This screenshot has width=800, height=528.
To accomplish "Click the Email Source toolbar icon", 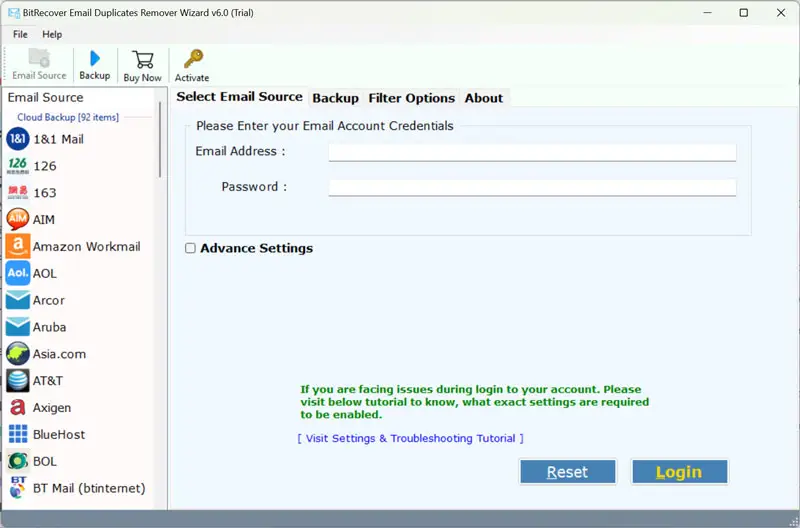I will pyautogui.click(x=39, y=58).
